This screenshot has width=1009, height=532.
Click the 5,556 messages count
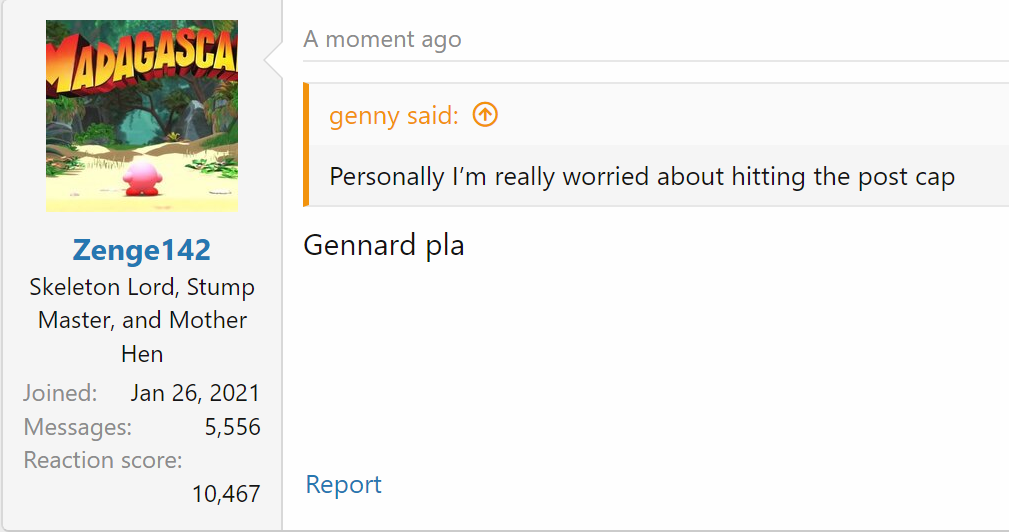[x=232, y=427]
